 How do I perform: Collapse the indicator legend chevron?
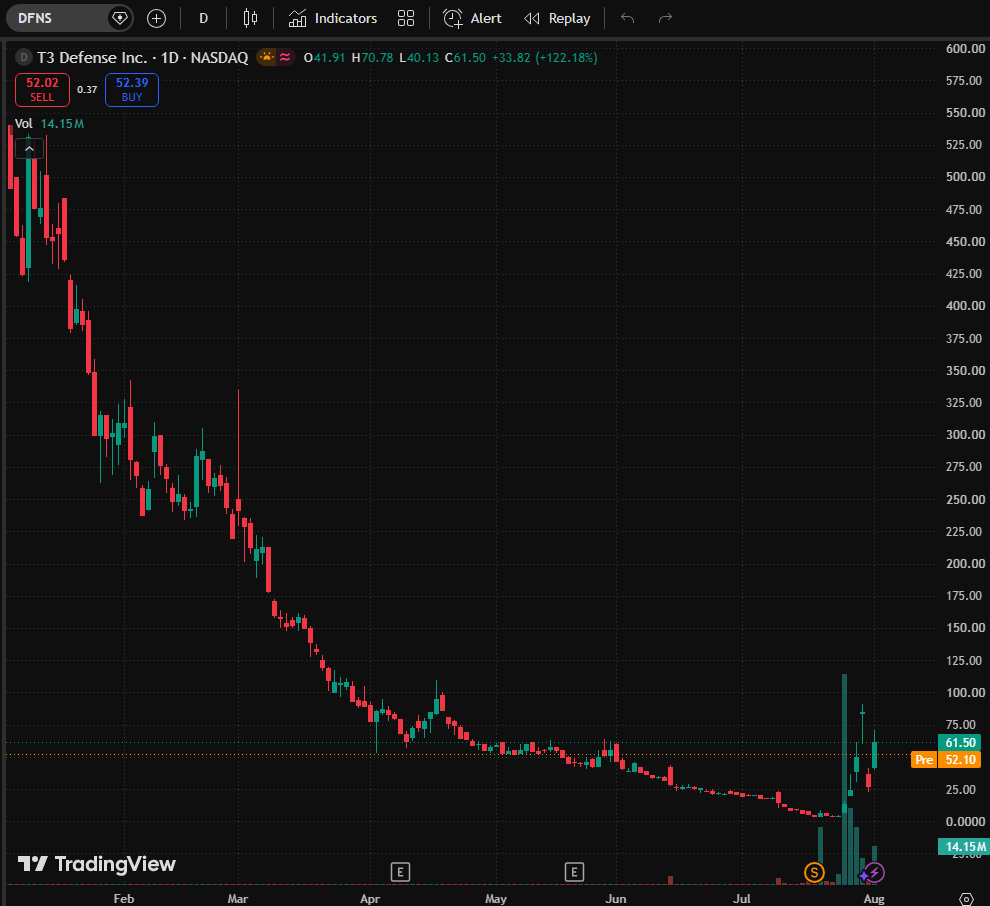pos(29,149)
